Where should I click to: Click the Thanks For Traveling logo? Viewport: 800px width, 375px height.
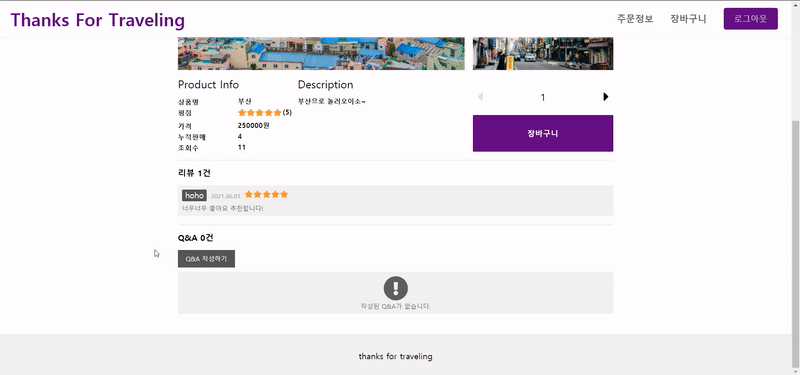(x=97, y=20)
